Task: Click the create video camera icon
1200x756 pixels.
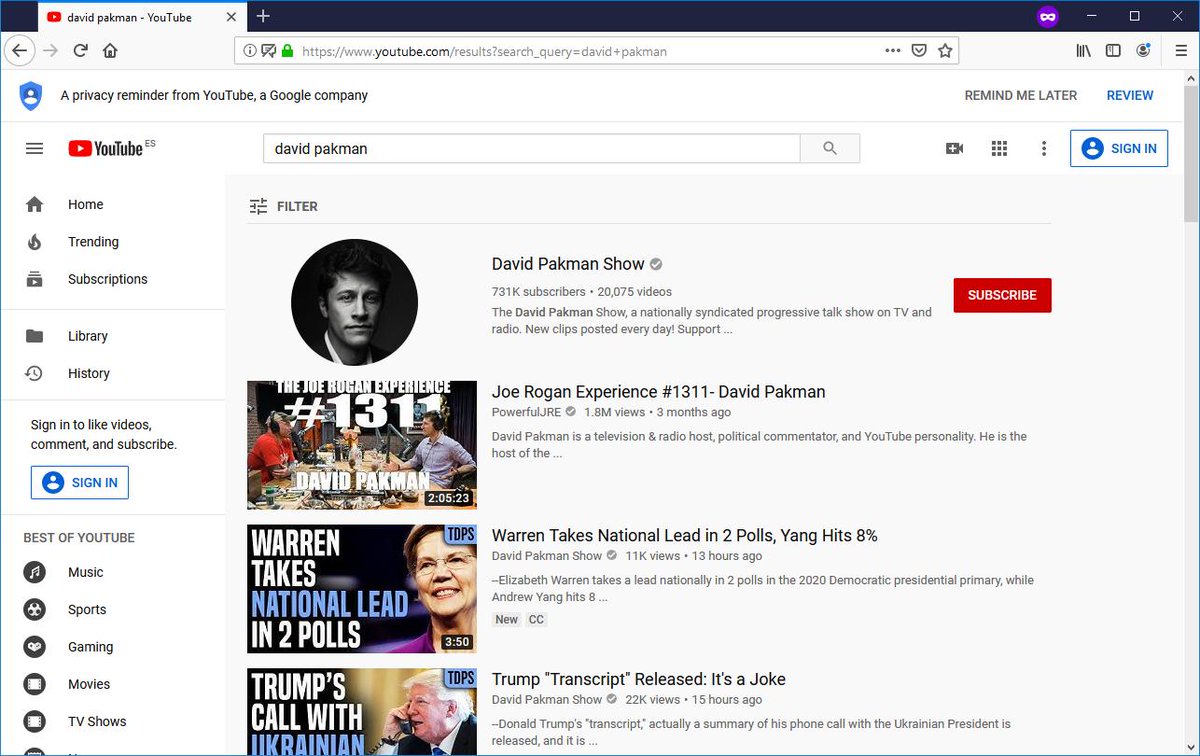Action: pos(954,148)
